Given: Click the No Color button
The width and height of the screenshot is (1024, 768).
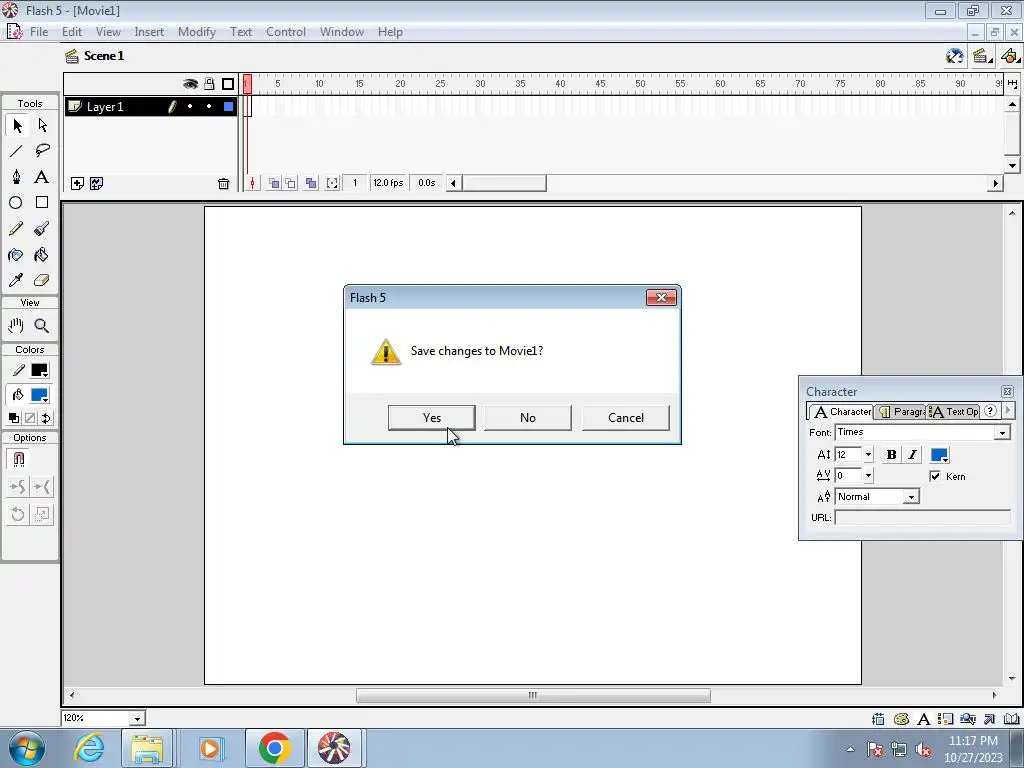Looking at the screenshot, I should tap(30, 418).
